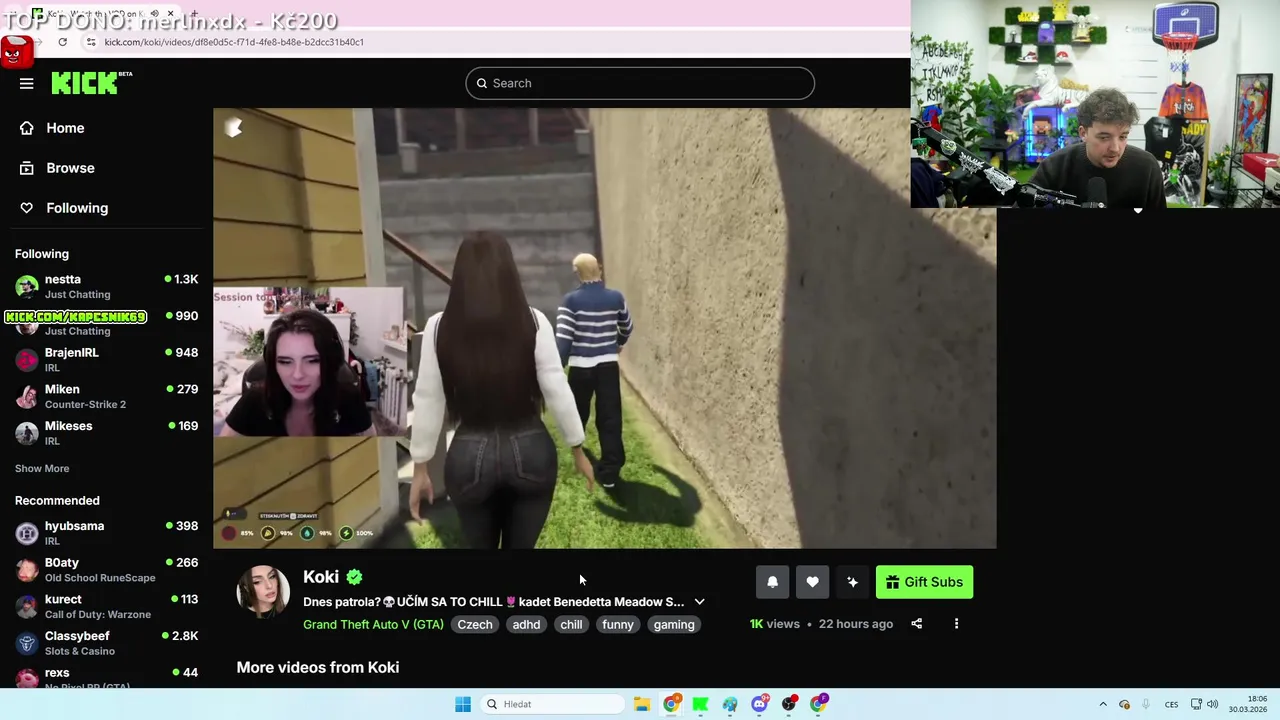Image resolution: width=1280 pixels, height=720 pixels.
Task: Open Grand Theft Auto V (GTA) category
Action: [x=373, y=624]
